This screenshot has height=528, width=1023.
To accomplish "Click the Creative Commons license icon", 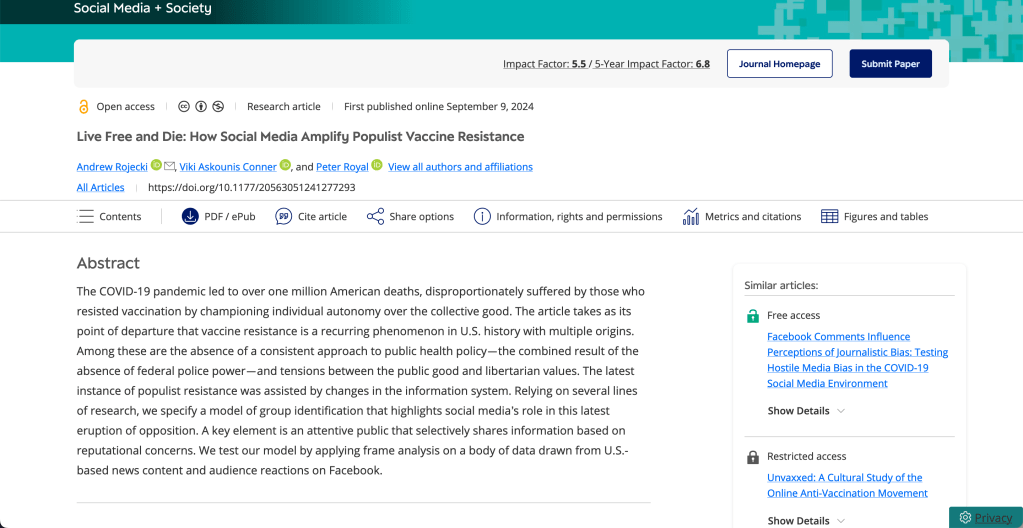I will (184, 106).
